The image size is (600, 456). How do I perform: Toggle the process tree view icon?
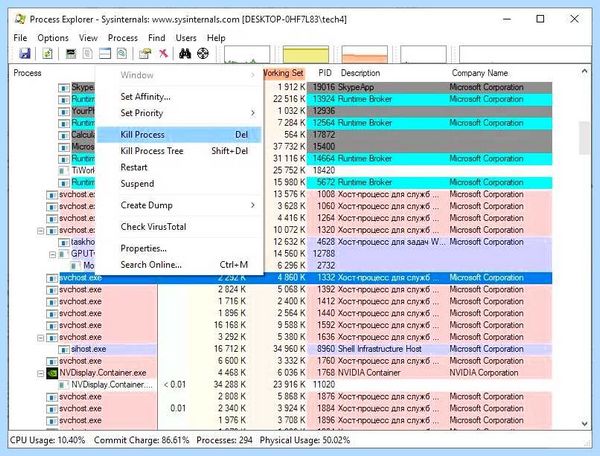point(88,54)
